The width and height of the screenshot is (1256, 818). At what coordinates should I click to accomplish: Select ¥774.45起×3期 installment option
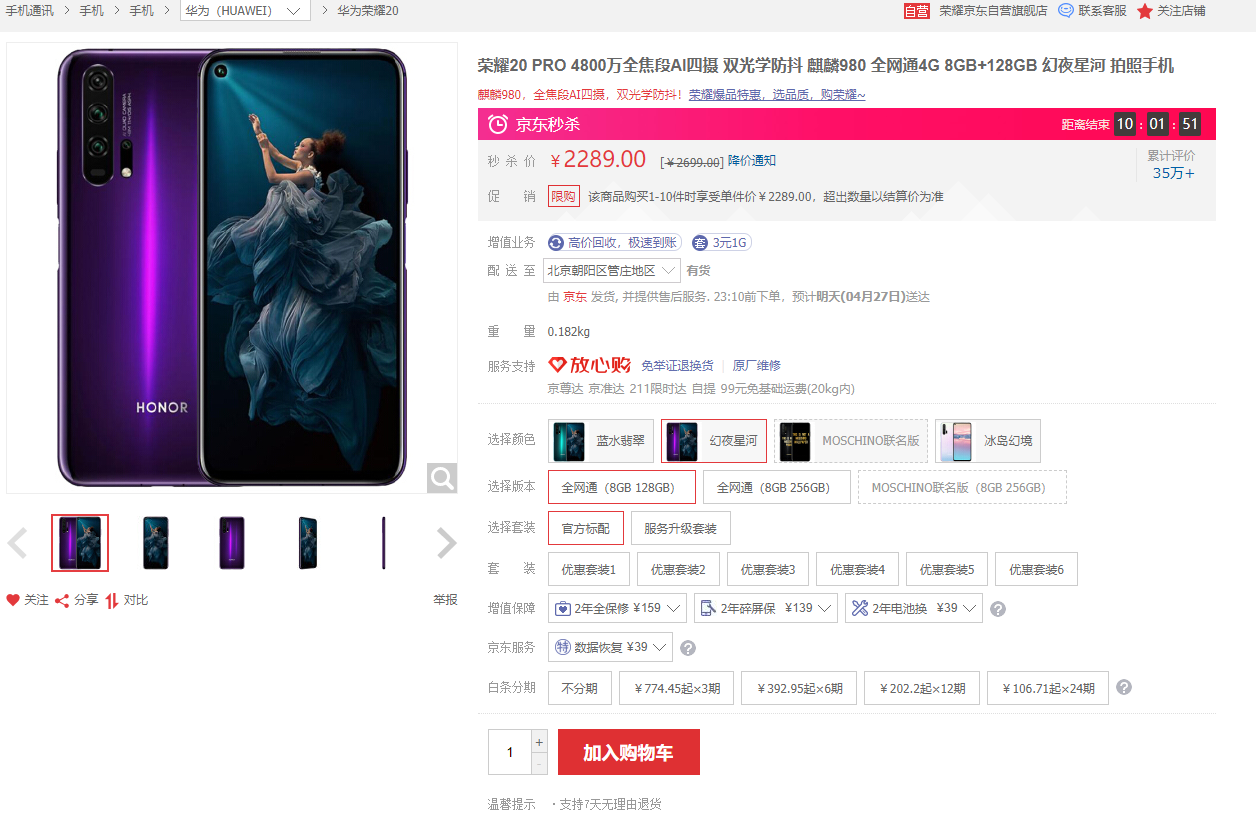point(676,688)
